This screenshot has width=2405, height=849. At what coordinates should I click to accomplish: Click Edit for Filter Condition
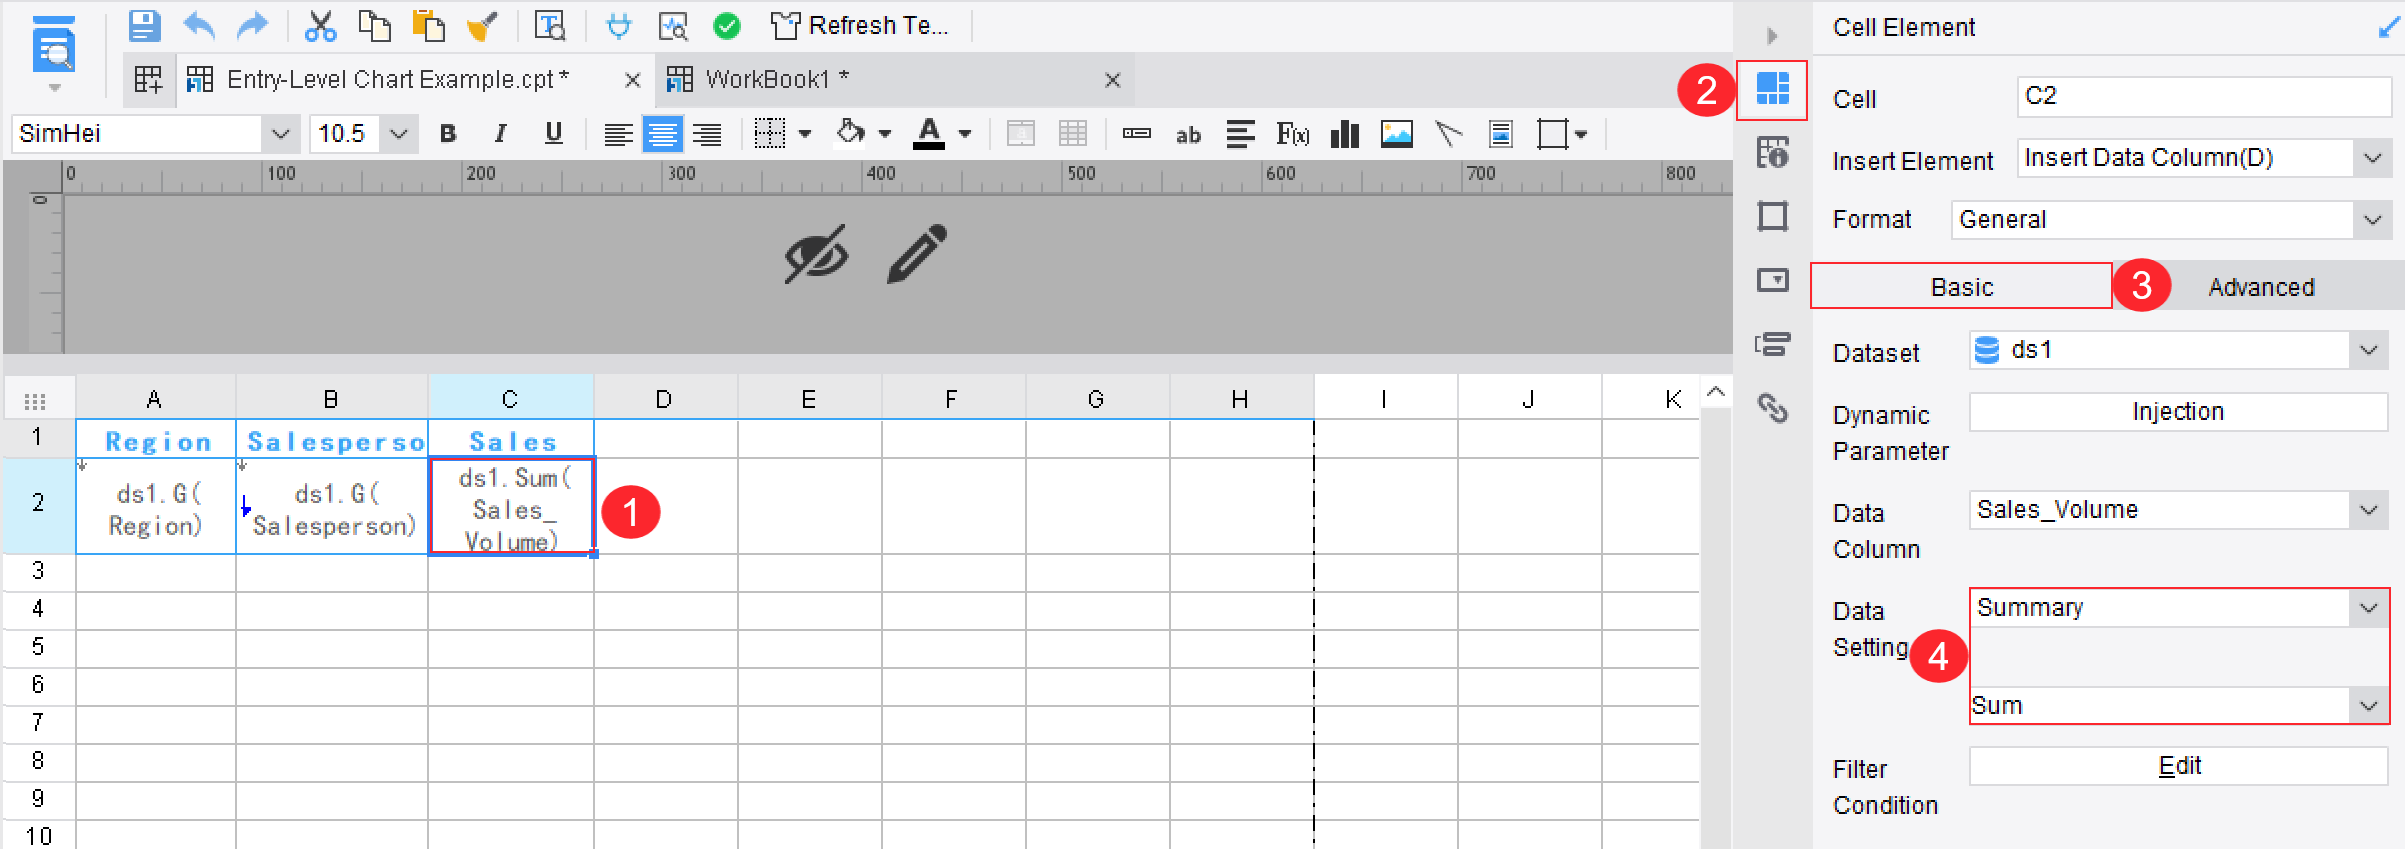[2178, 766]
